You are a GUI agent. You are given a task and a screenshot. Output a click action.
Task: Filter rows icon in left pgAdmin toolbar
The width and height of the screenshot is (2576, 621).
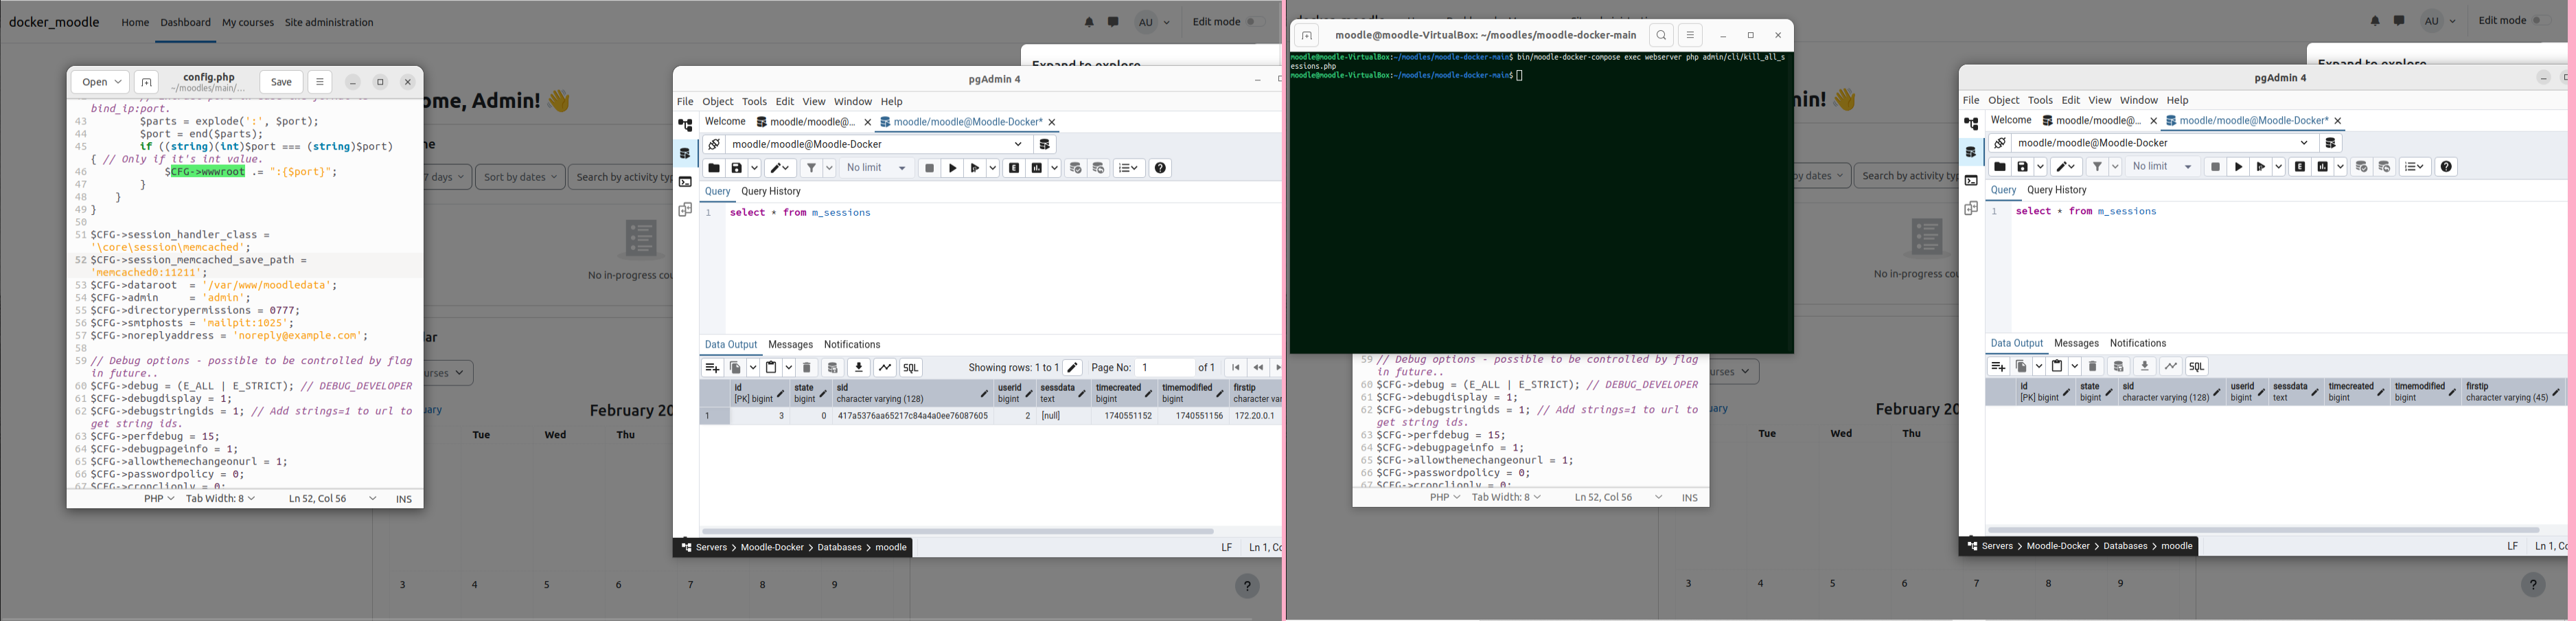pos(812,168)
